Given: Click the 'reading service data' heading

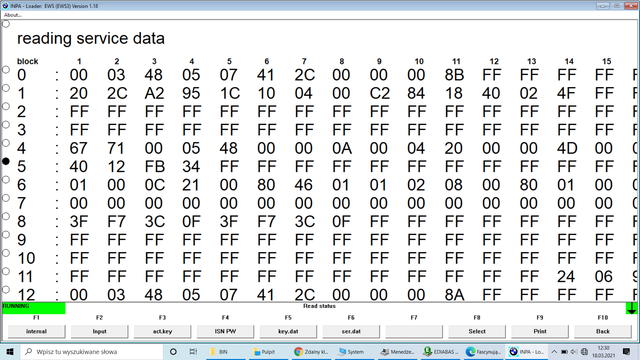Looking at the screenshot, I should click(x=91, y=38).
